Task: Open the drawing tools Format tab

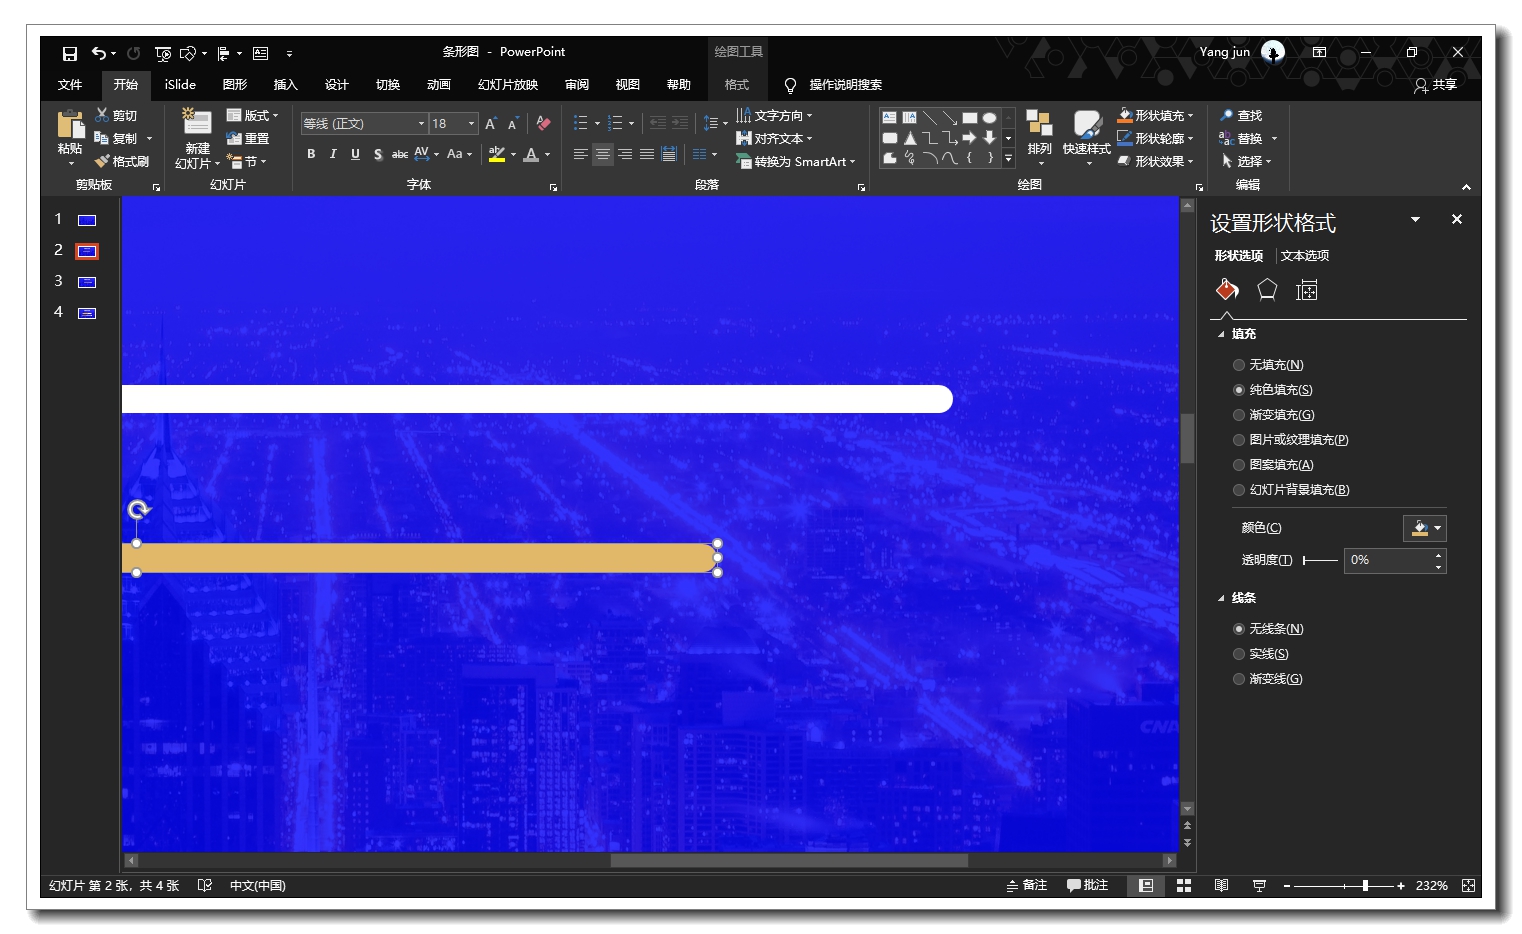Action: 737,85
